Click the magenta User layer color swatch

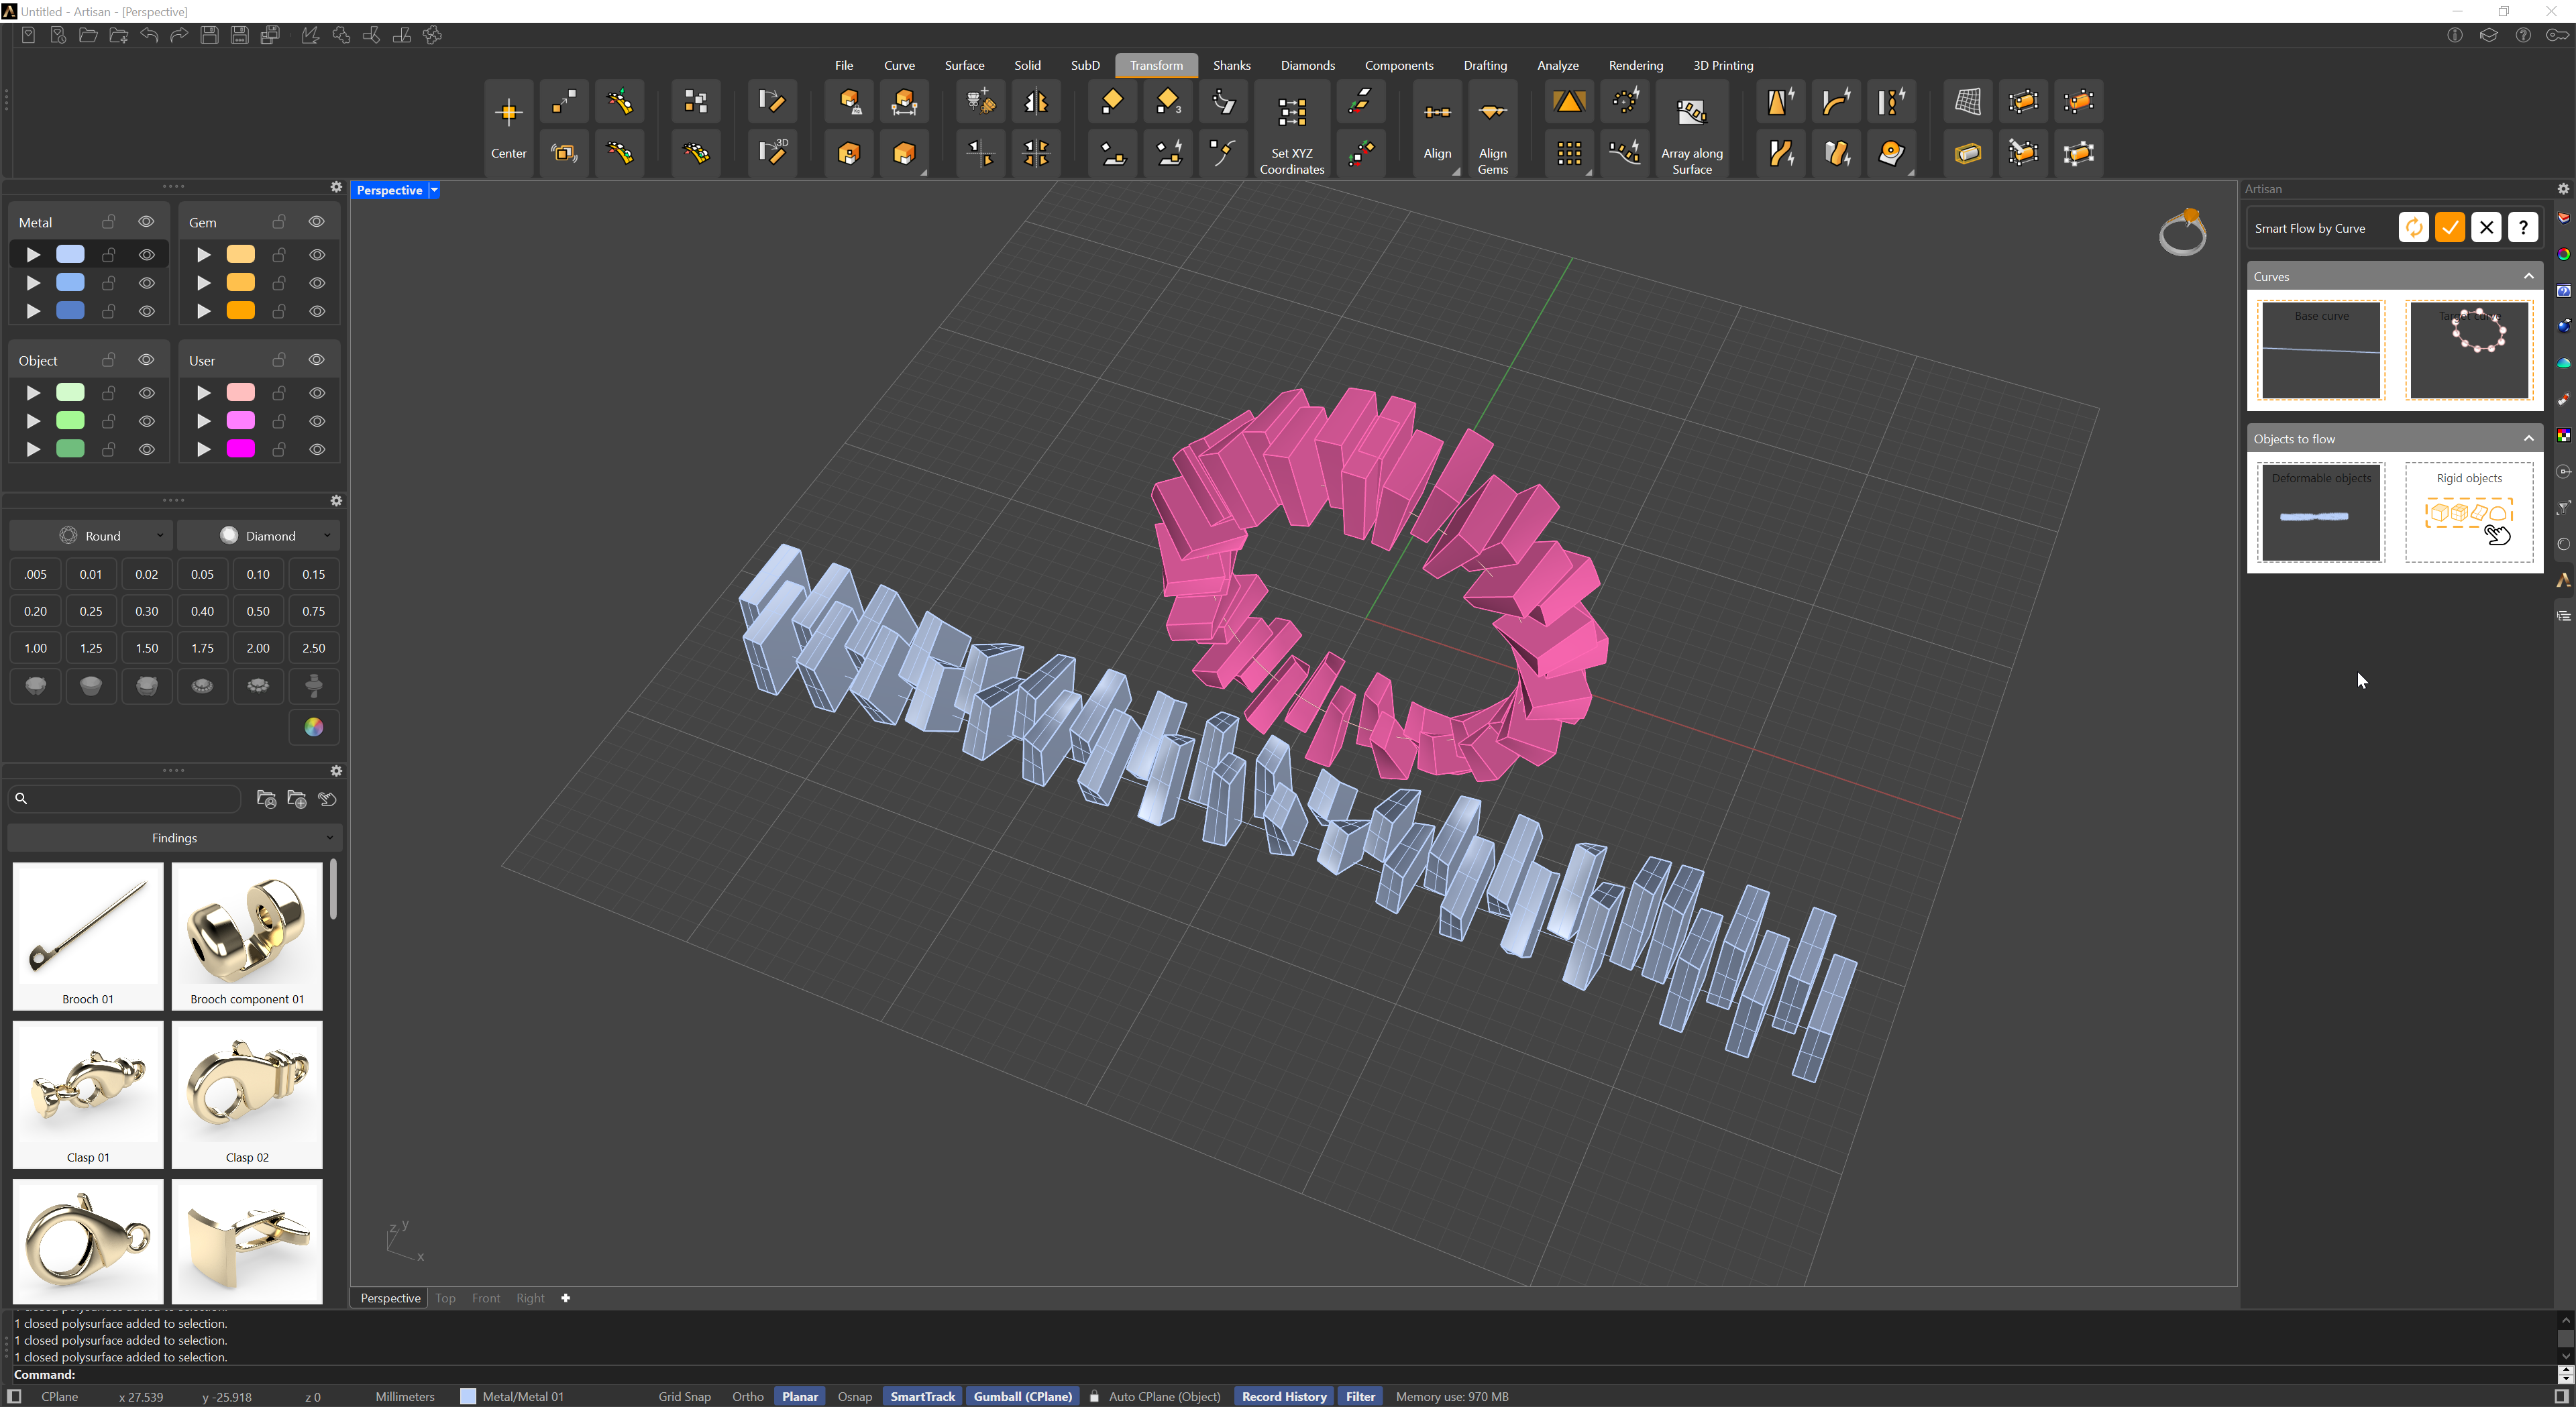pos(240,449)
